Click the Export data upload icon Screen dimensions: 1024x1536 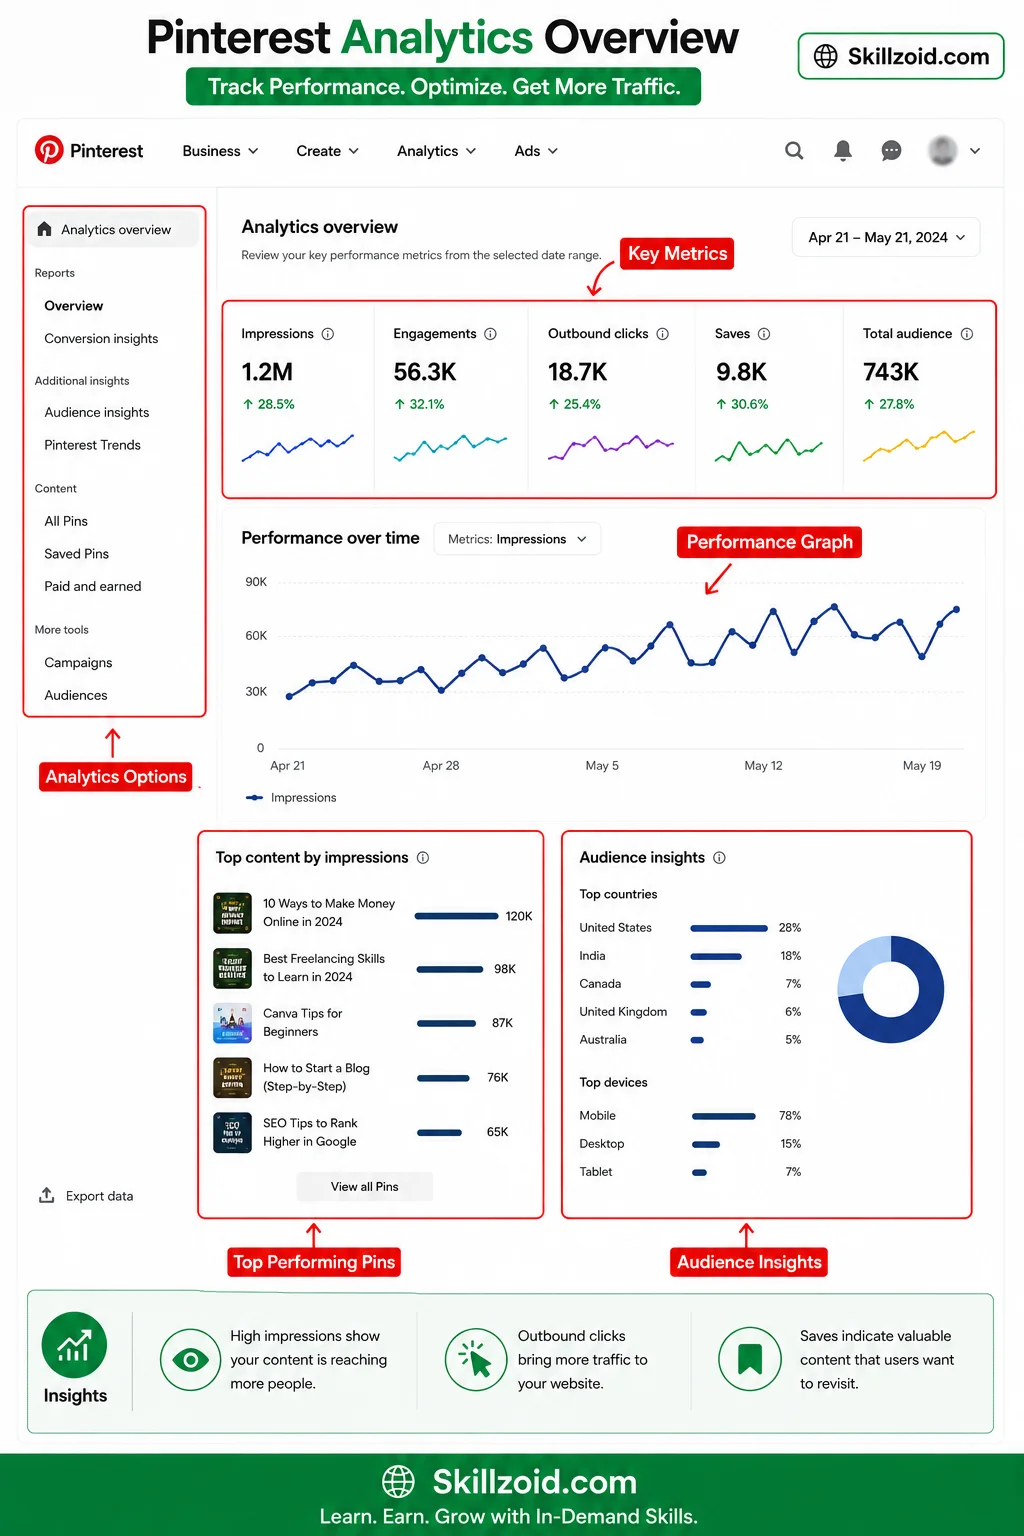point(46,1195)
